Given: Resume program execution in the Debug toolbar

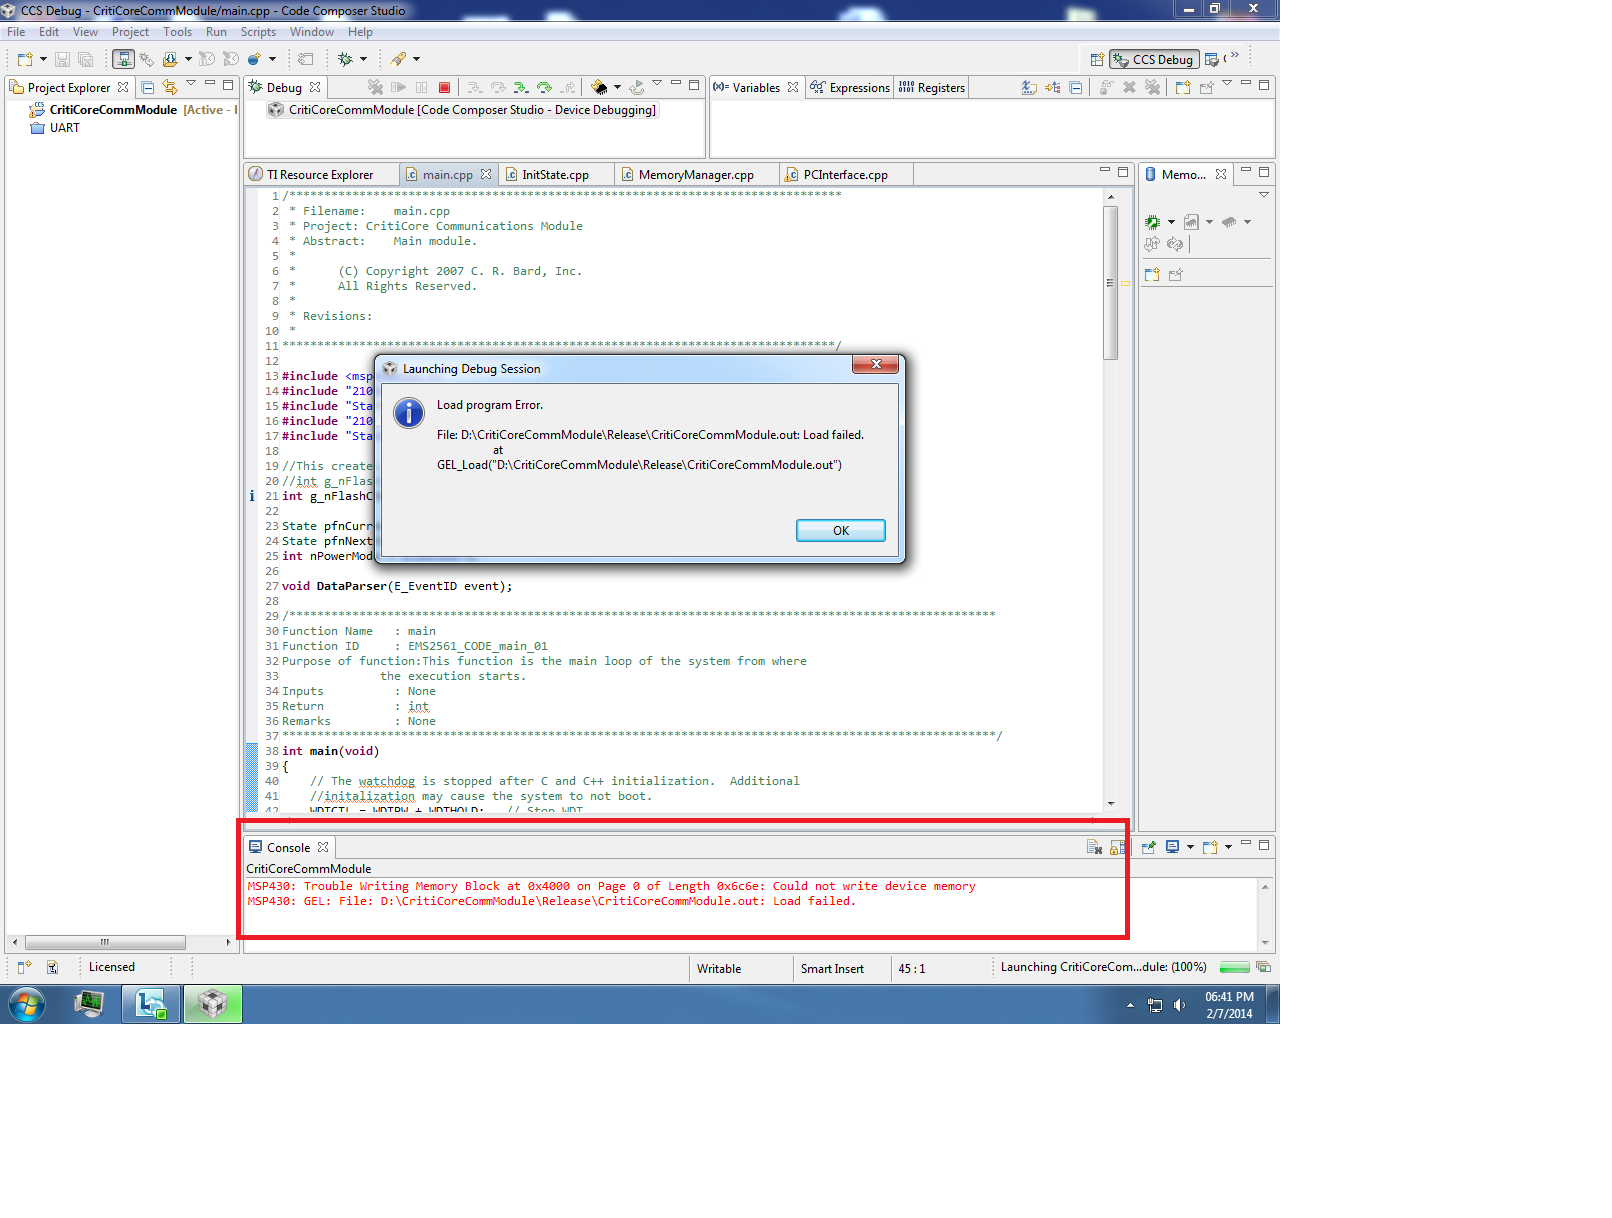Looking at the screenshot, I should [x=400, y=88].
